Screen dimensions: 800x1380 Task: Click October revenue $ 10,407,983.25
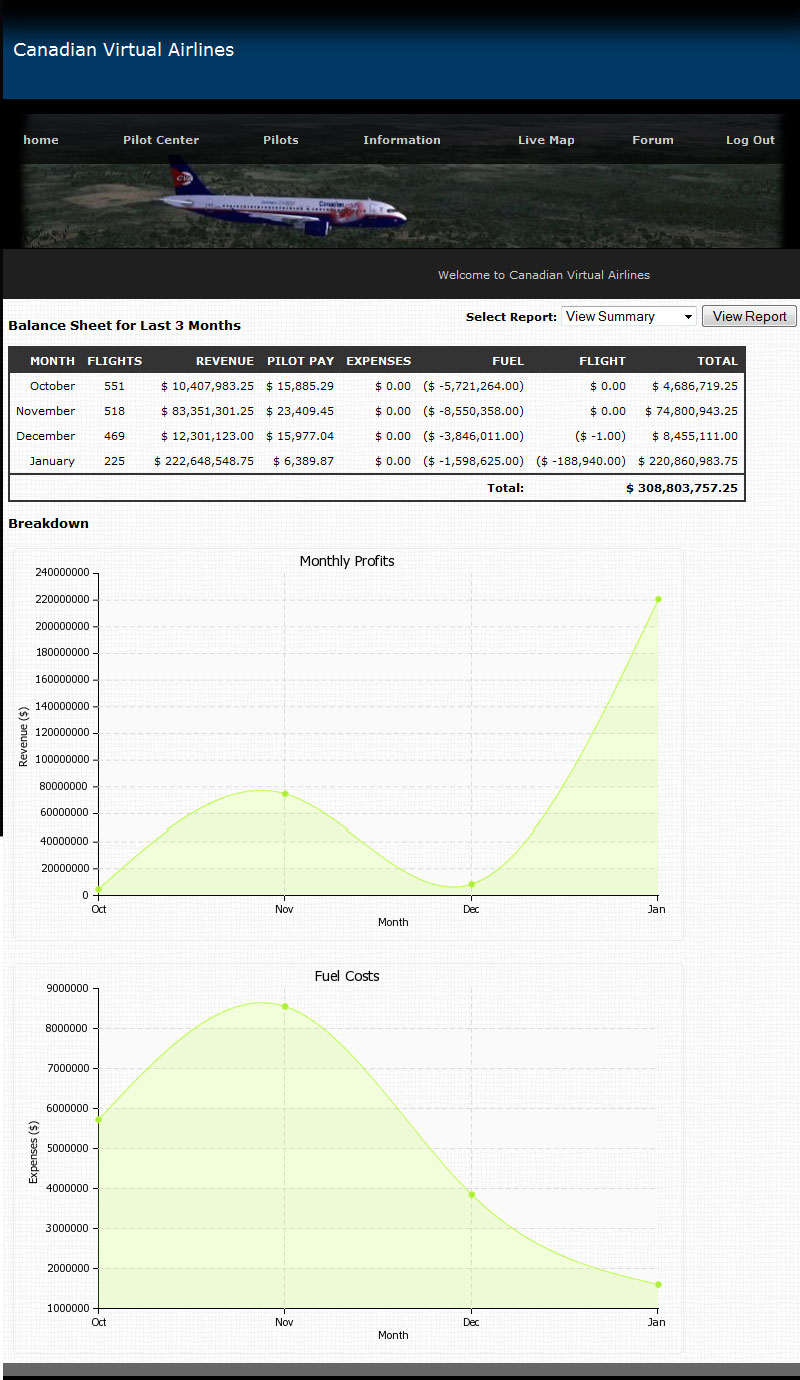pyautogui.click(x=207, y=386)
